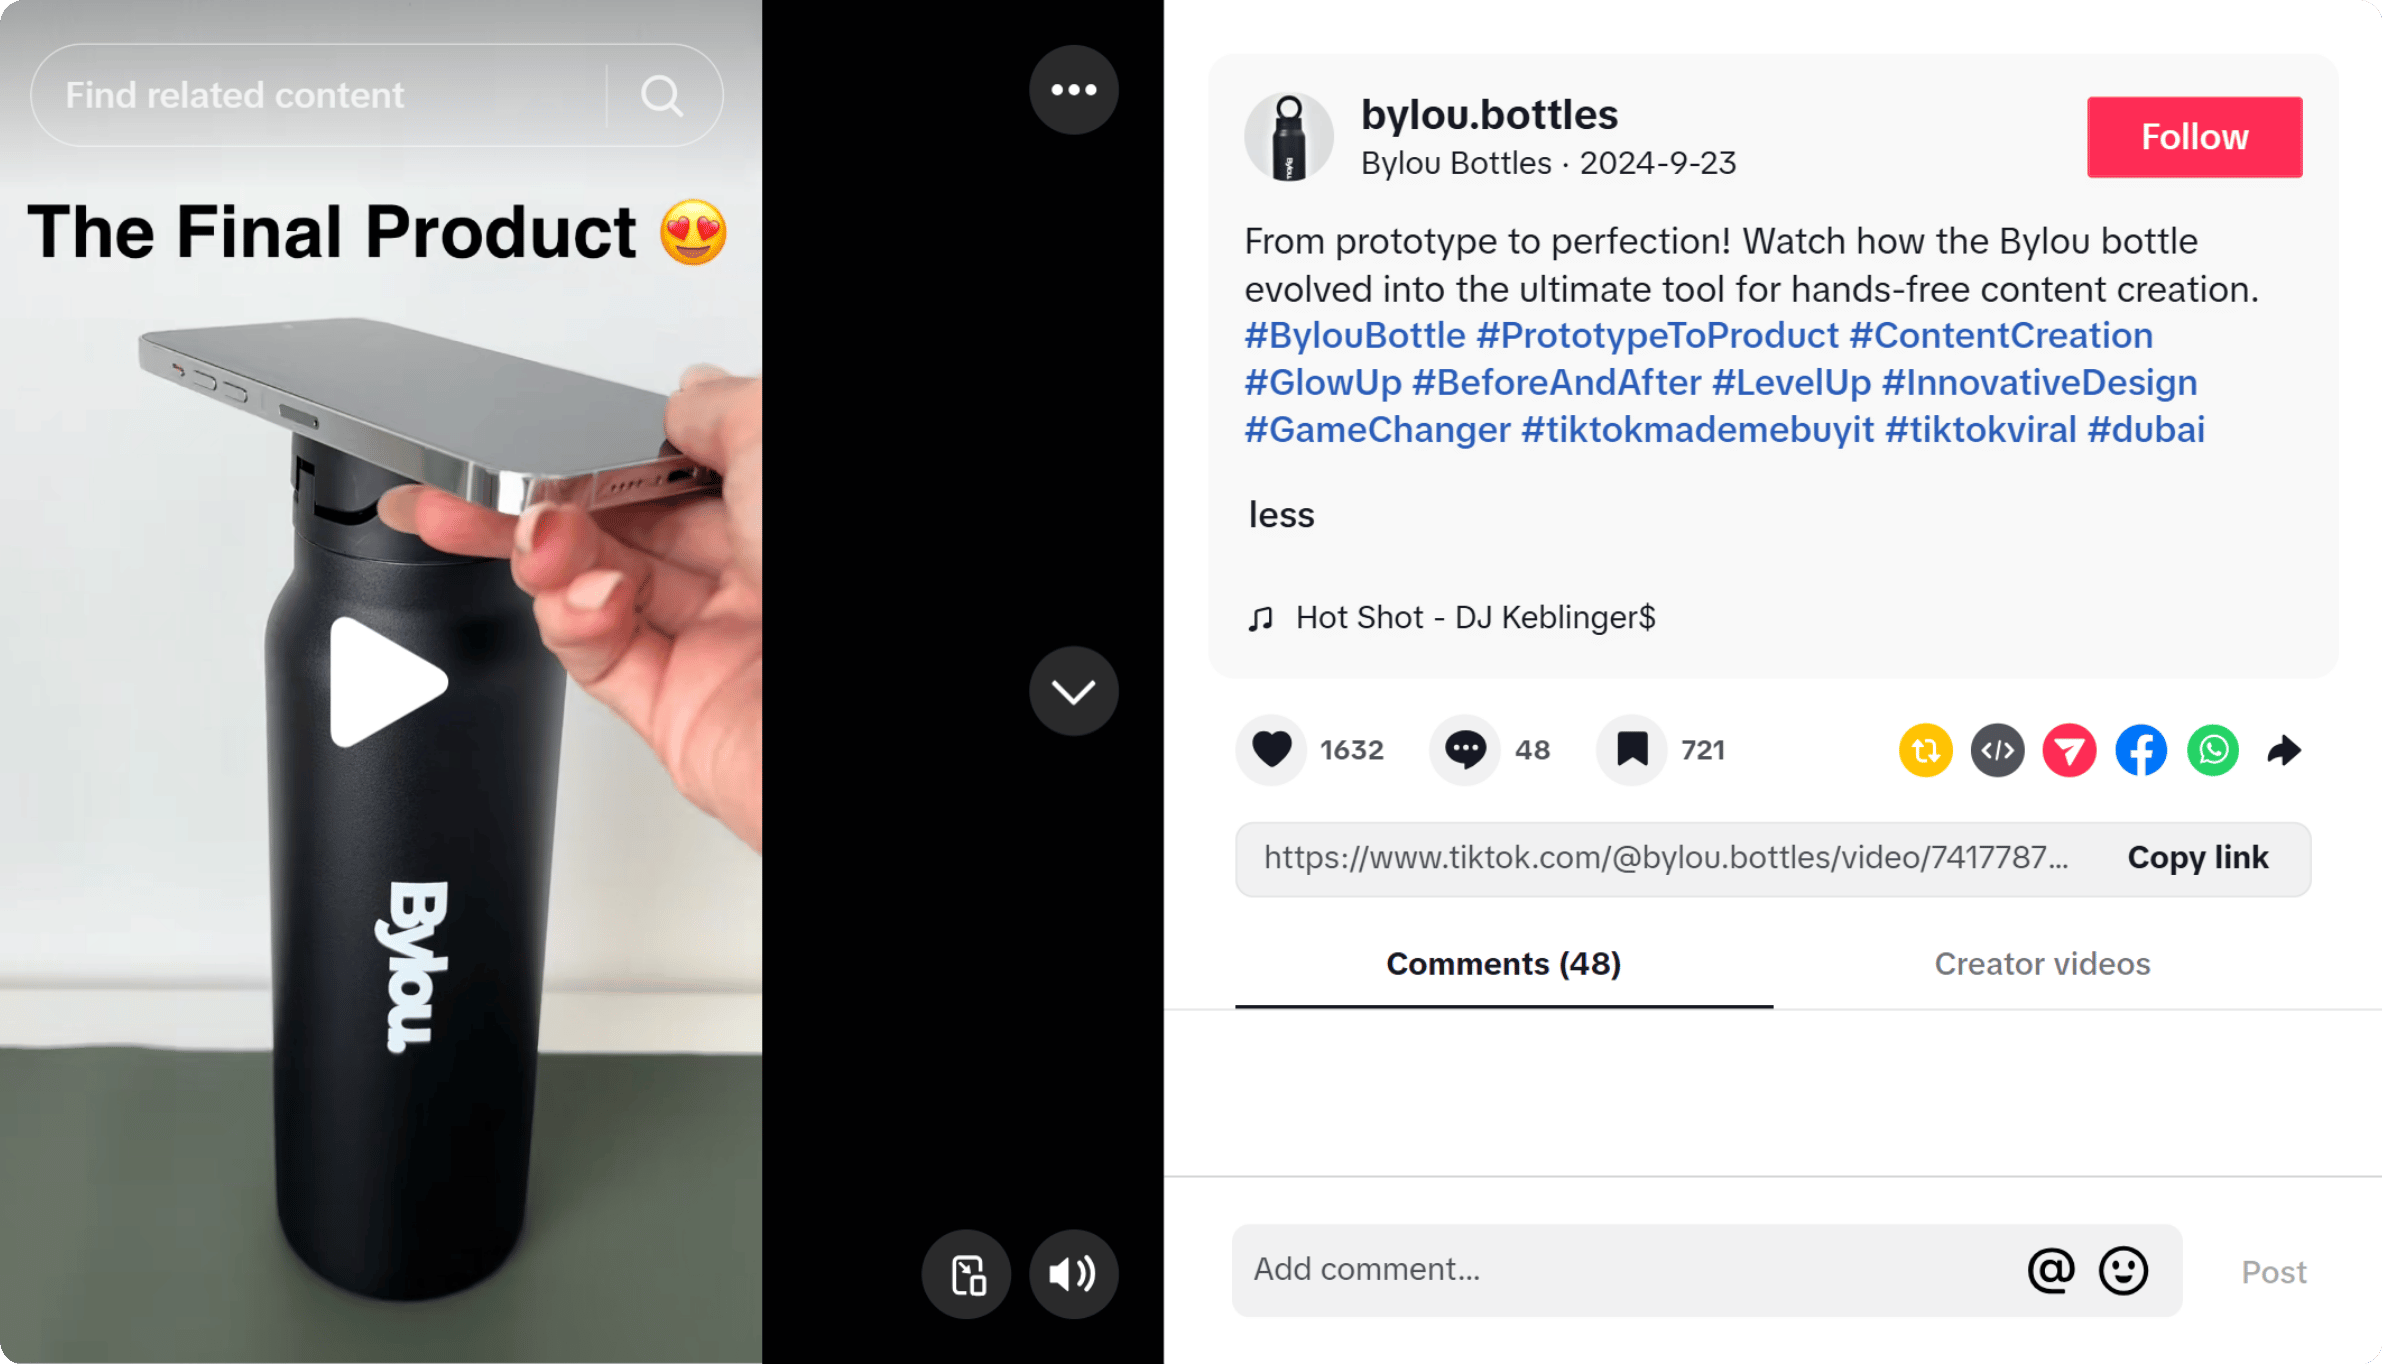This screenshot has width=2384, height=1366.
Task: Bookmark the video to favorites
Action: [x=1632, y=749]
